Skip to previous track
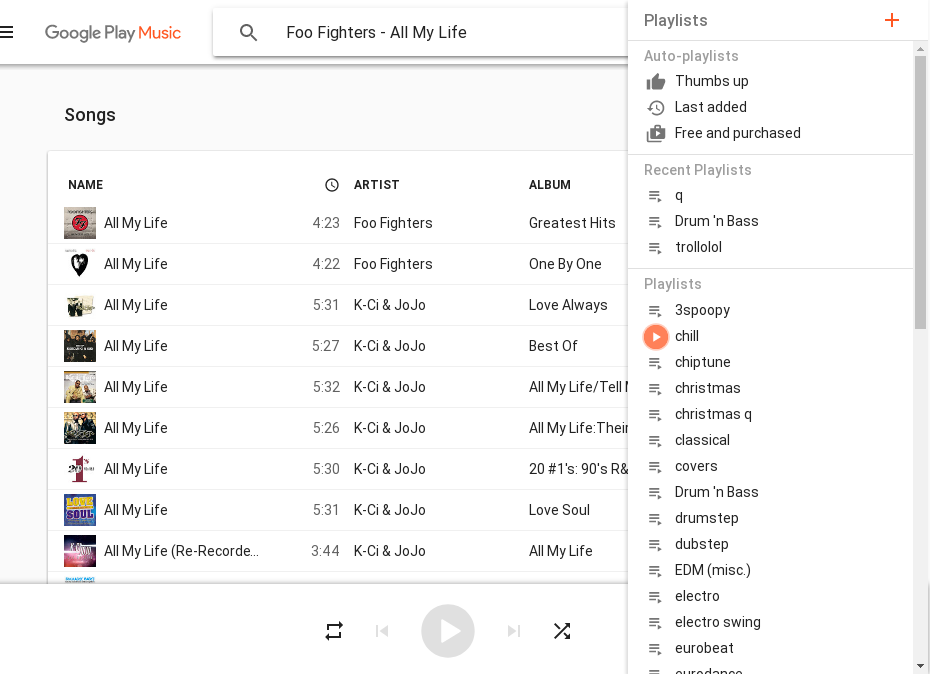Screen dimensions: 930x674 382,631
